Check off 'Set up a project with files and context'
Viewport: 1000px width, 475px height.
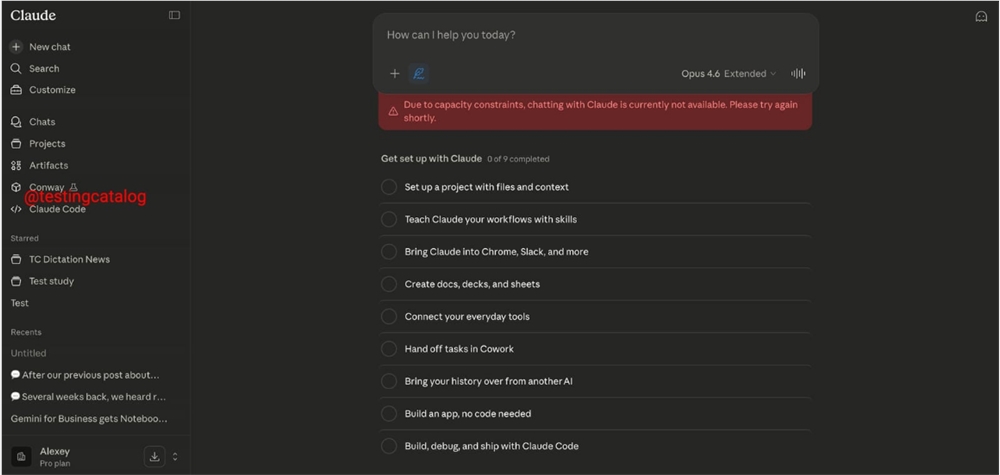389,187
